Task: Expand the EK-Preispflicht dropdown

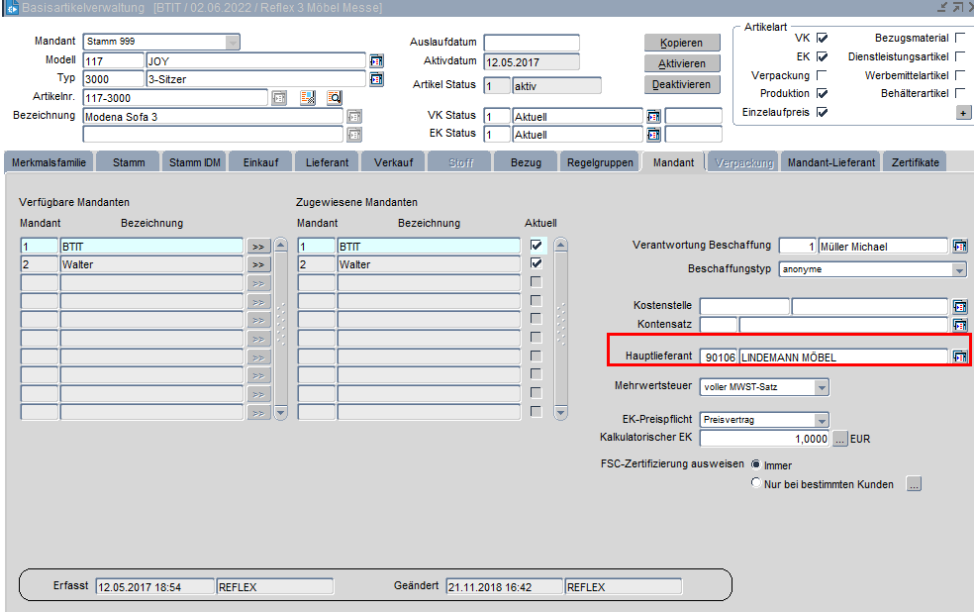Action: coord(821,421)
